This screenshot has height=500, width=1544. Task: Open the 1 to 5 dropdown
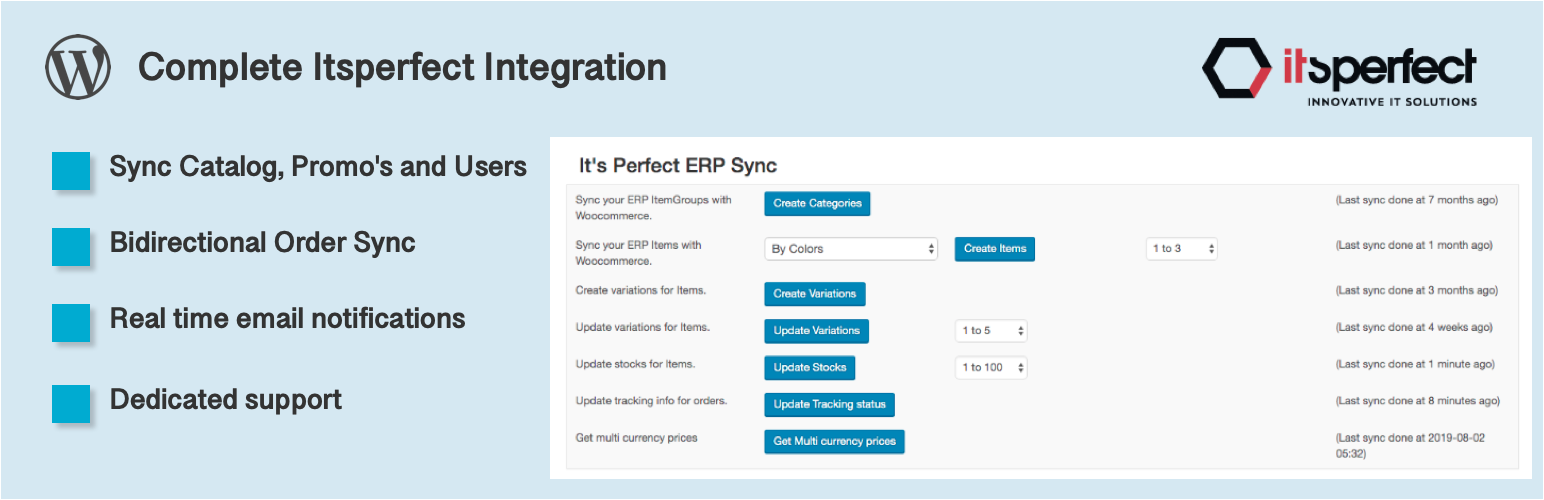coord(991,331)
